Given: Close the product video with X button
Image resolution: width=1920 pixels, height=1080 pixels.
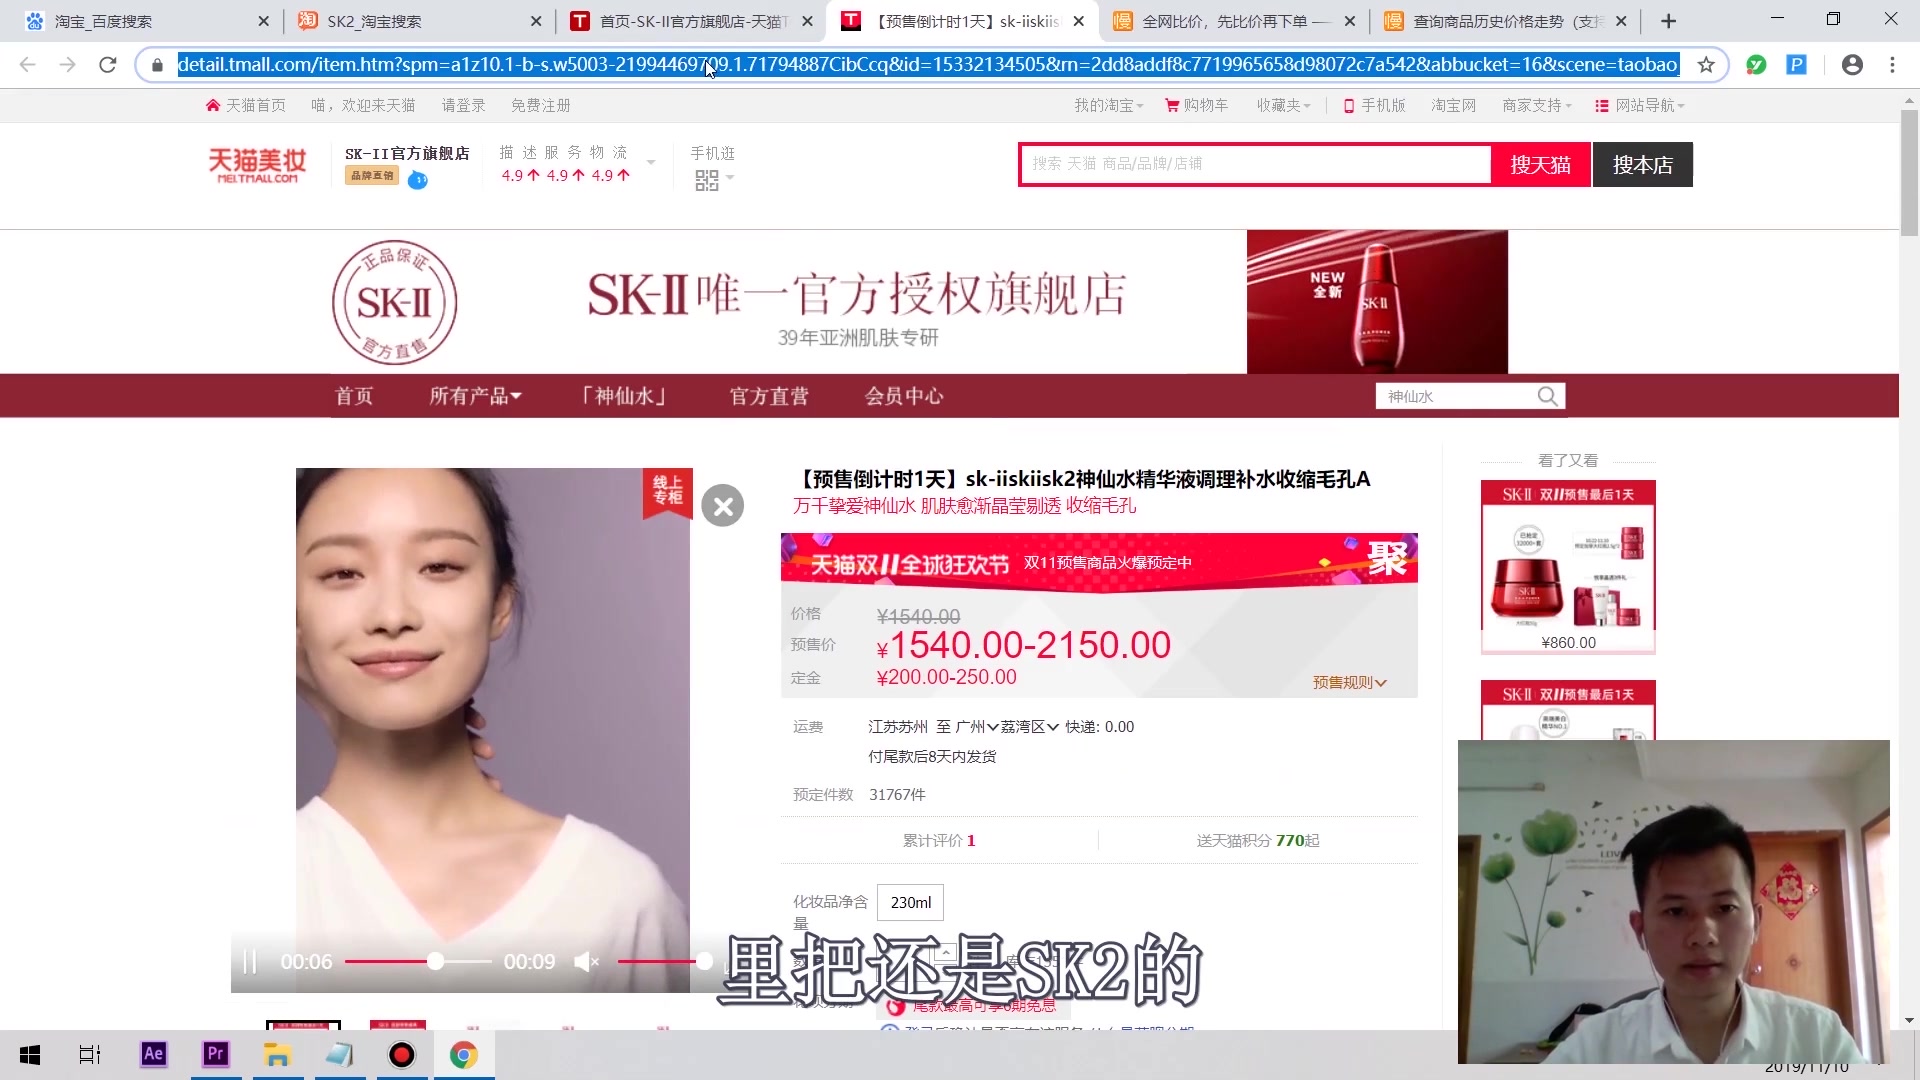Looking at the screenshot, I should pos(722,506).
